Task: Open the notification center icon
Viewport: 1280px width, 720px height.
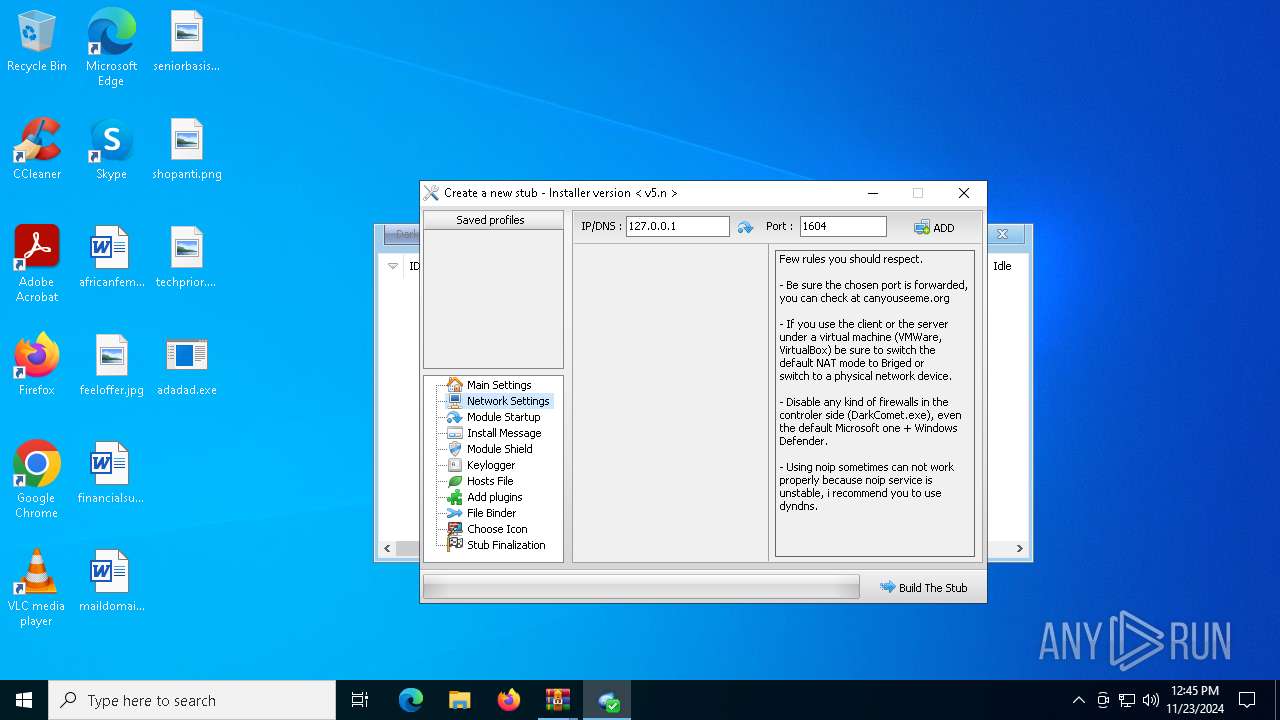Action: pyautogui.click(x=1247, y=700)
